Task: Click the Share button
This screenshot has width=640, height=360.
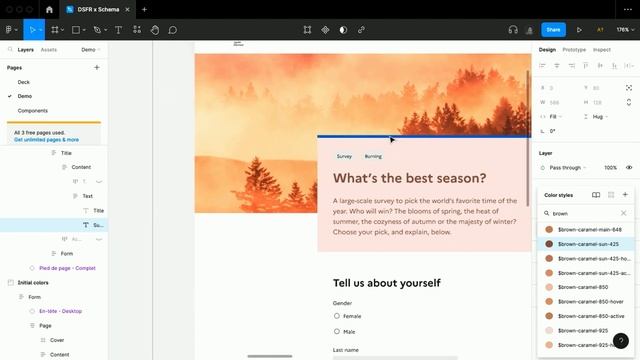Action: (553, 30)
